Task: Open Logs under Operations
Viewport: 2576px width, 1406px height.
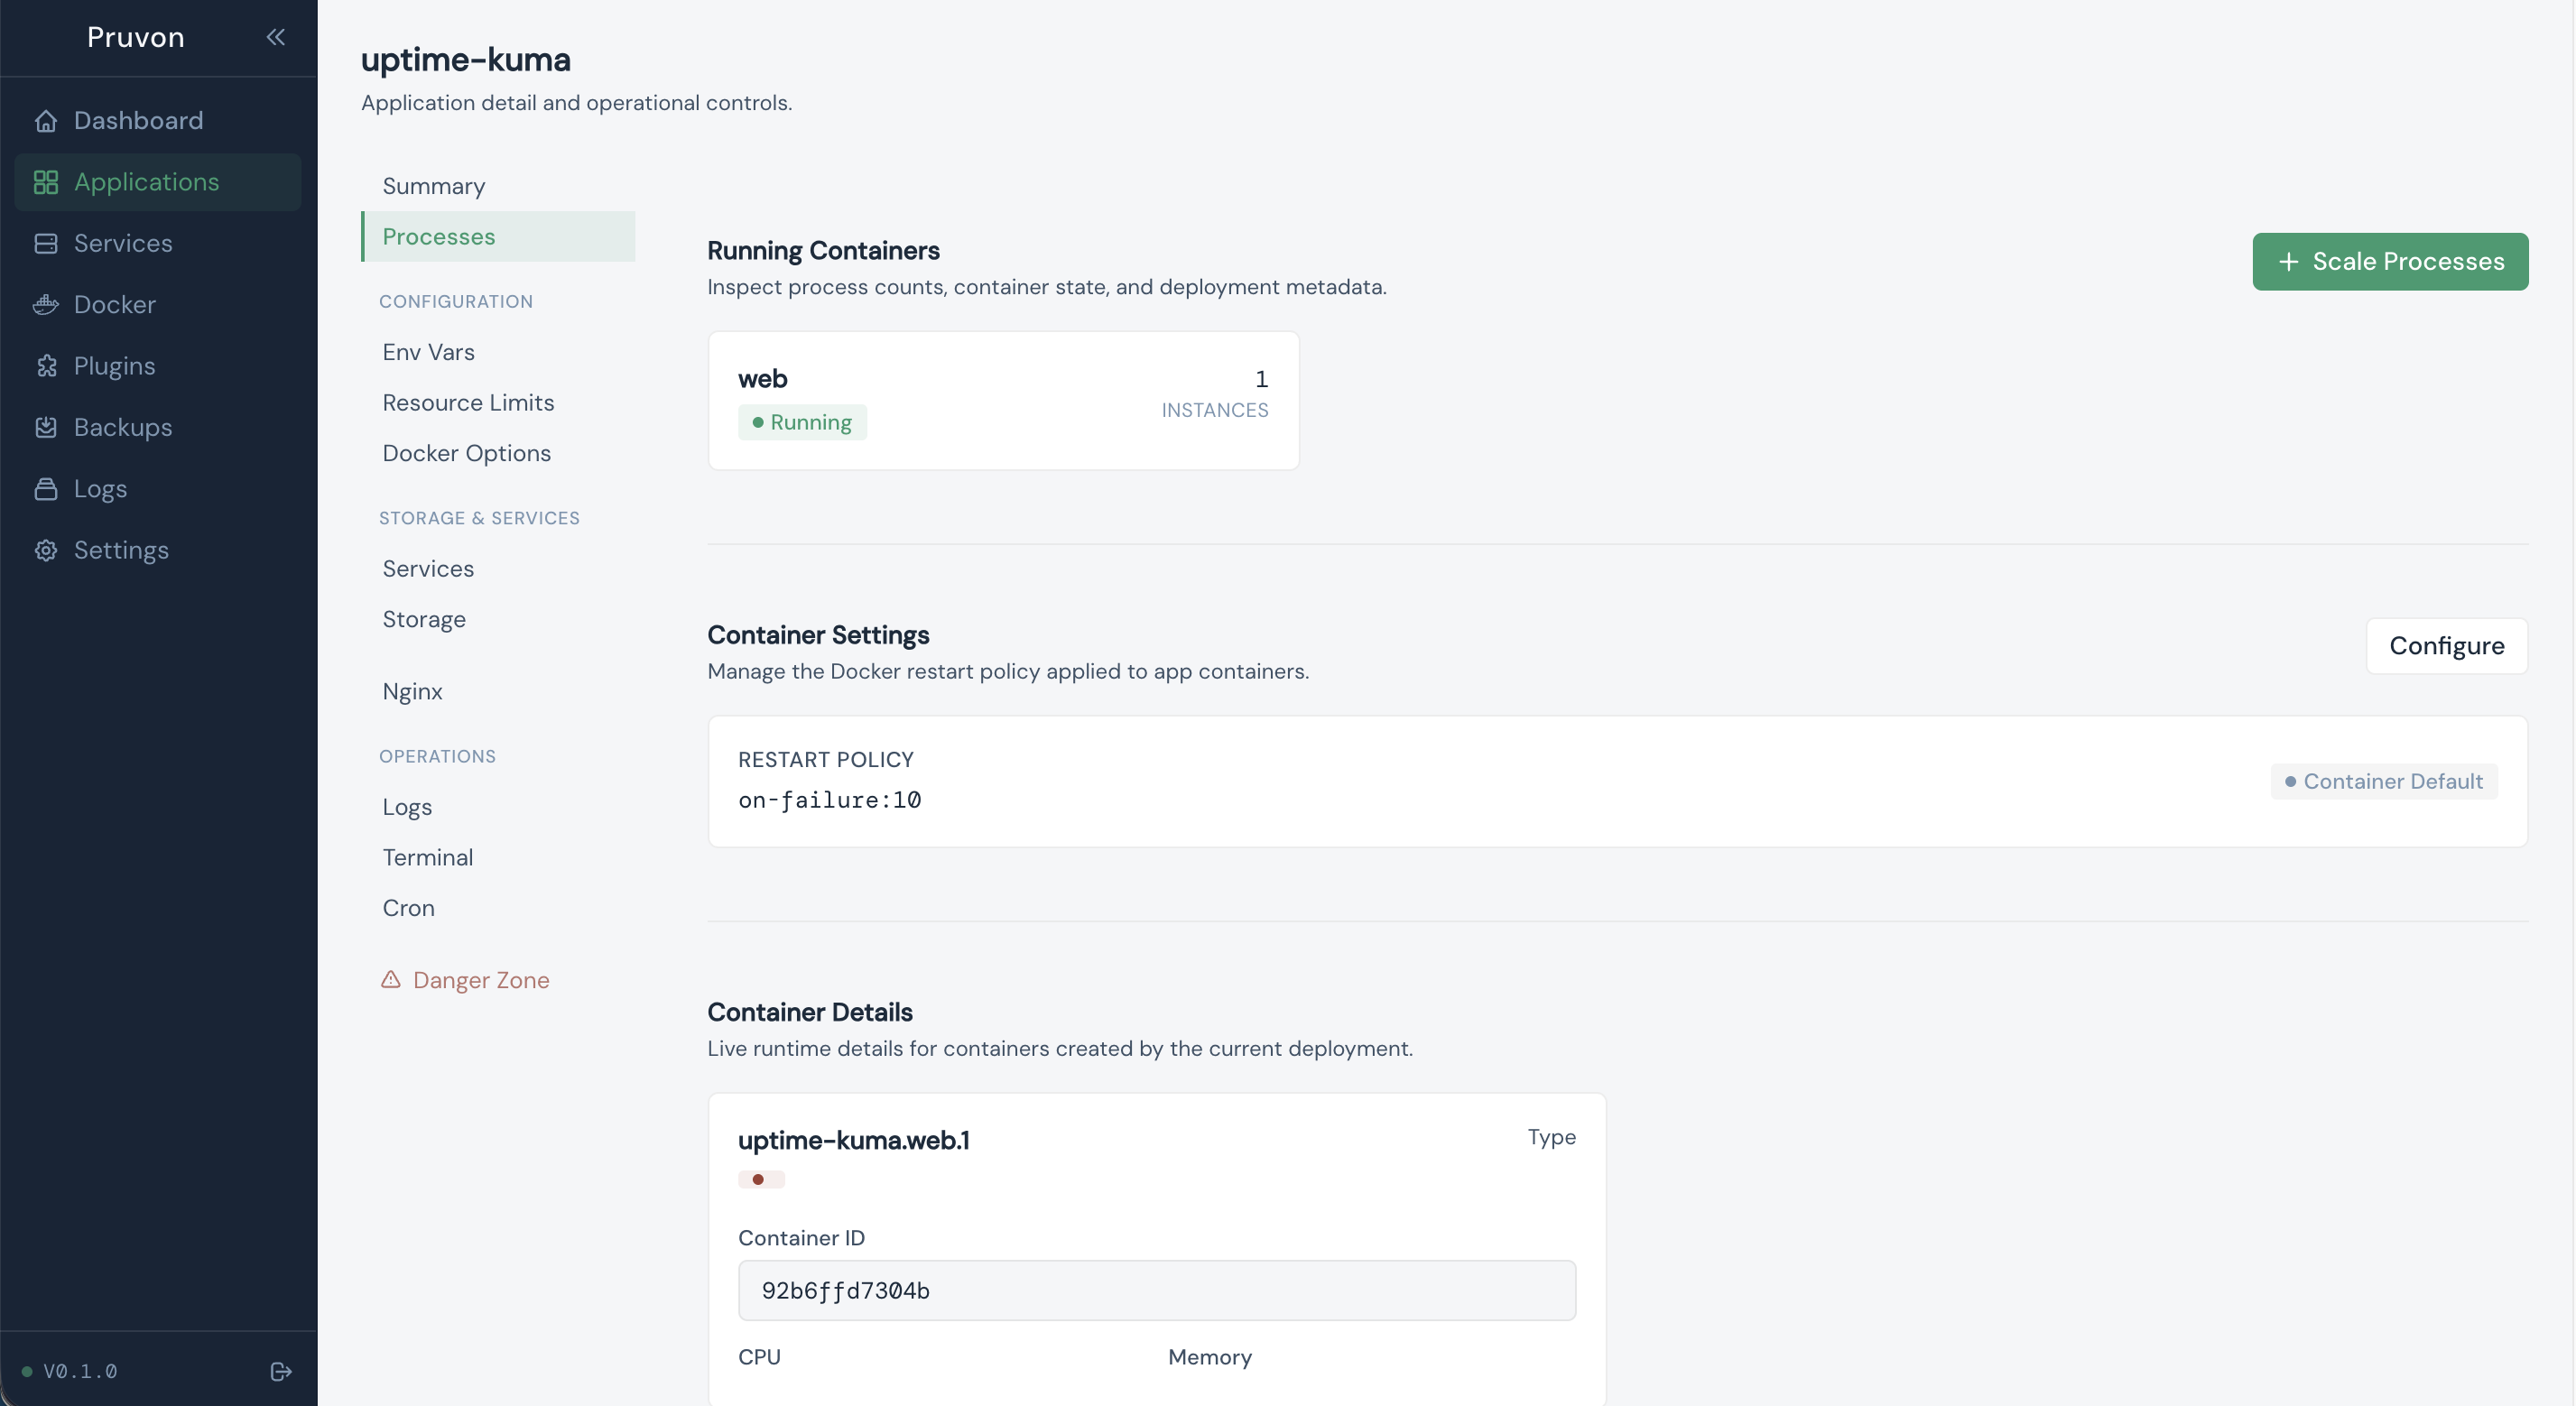Action: [498, 807]
